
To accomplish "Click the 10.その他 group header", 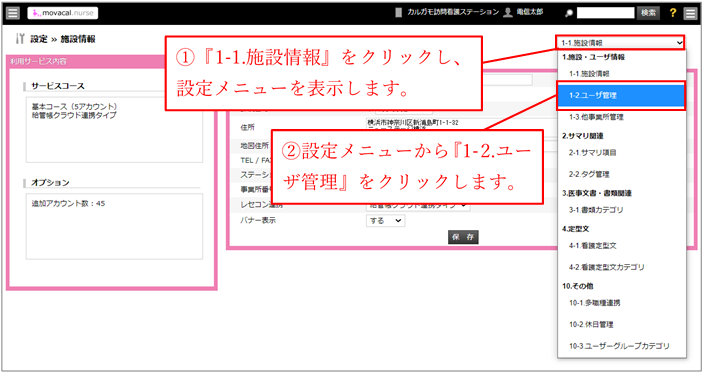I will tap(578, 285).
